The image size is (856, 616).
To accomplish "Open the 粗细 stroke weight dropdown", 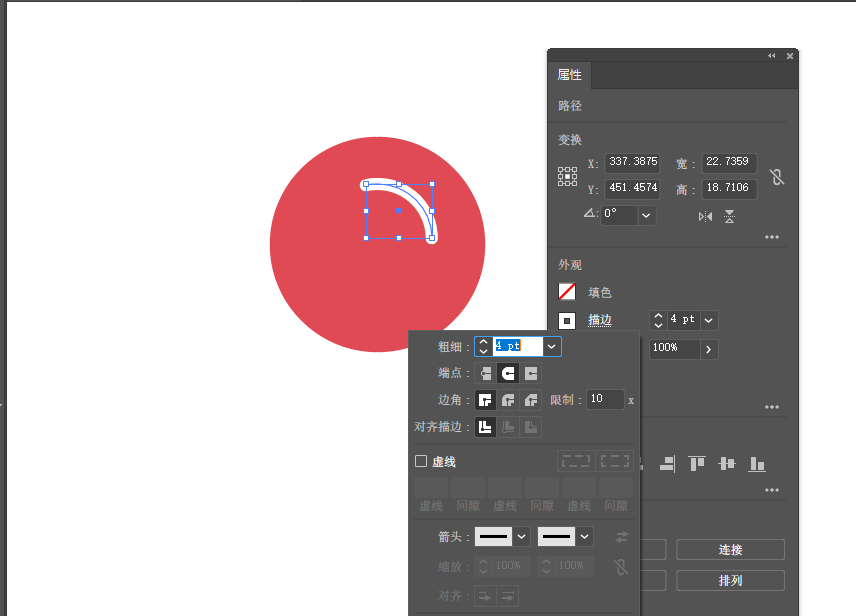I will [x=552, y=346].
